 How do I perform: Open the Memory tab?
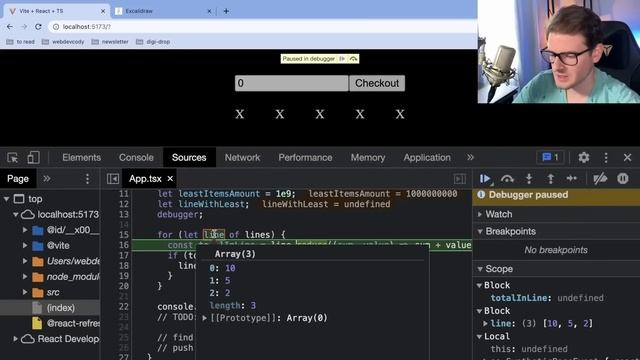pos(368,158)
